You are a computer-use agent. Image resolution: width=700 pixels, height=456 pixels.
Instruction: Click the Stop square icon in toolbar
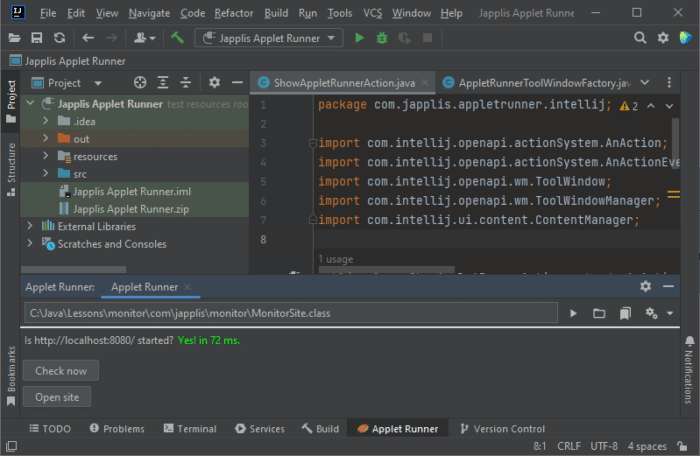pyautogui.click(x=427, y=38)
